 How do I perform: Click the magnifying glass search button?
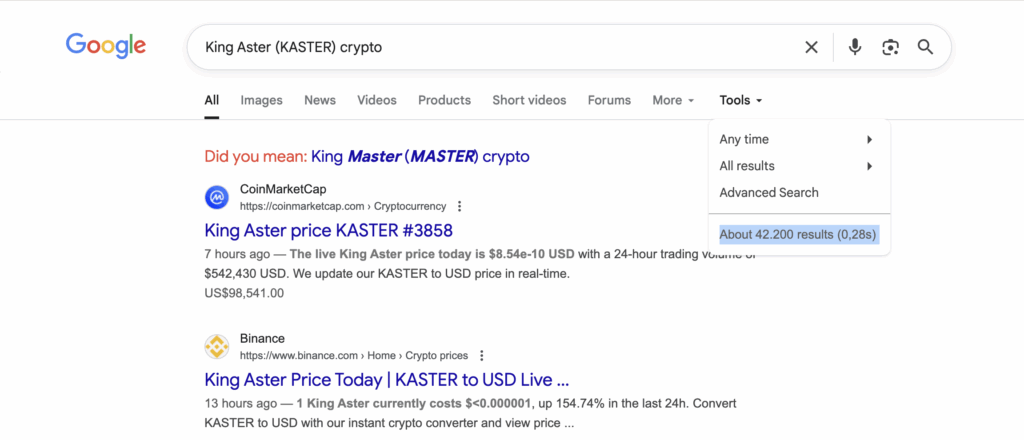[925, 47]
